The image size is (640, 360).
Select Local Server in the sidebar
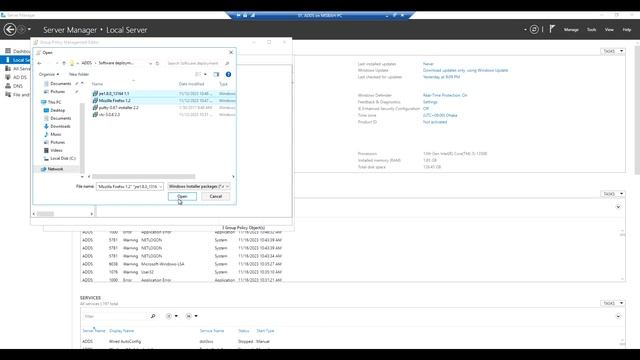click(x=16, y=60)
